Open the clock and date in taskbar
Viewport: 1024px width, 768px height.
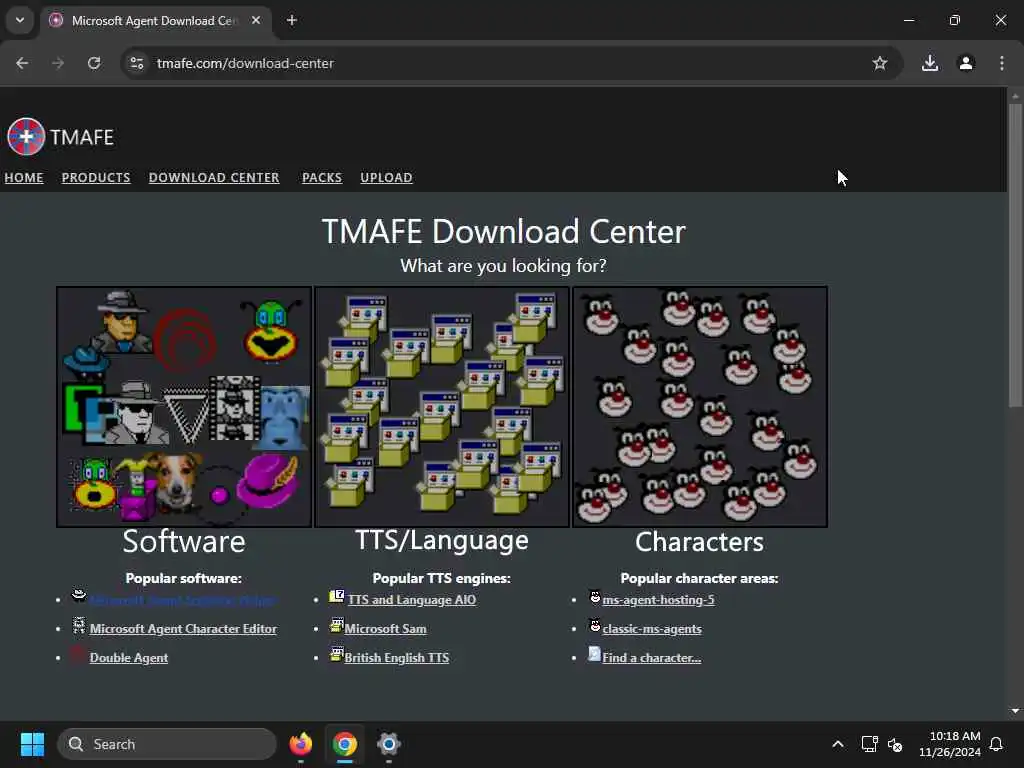(x=950, y=744)
